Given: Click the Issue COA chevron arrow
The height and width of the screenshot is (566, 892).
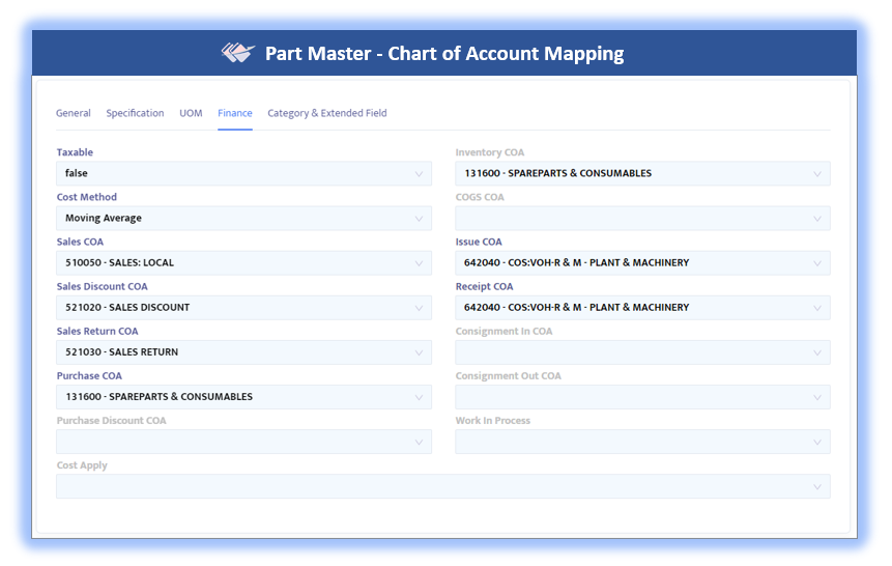Looking at the screenshot, I should point(817,263).
